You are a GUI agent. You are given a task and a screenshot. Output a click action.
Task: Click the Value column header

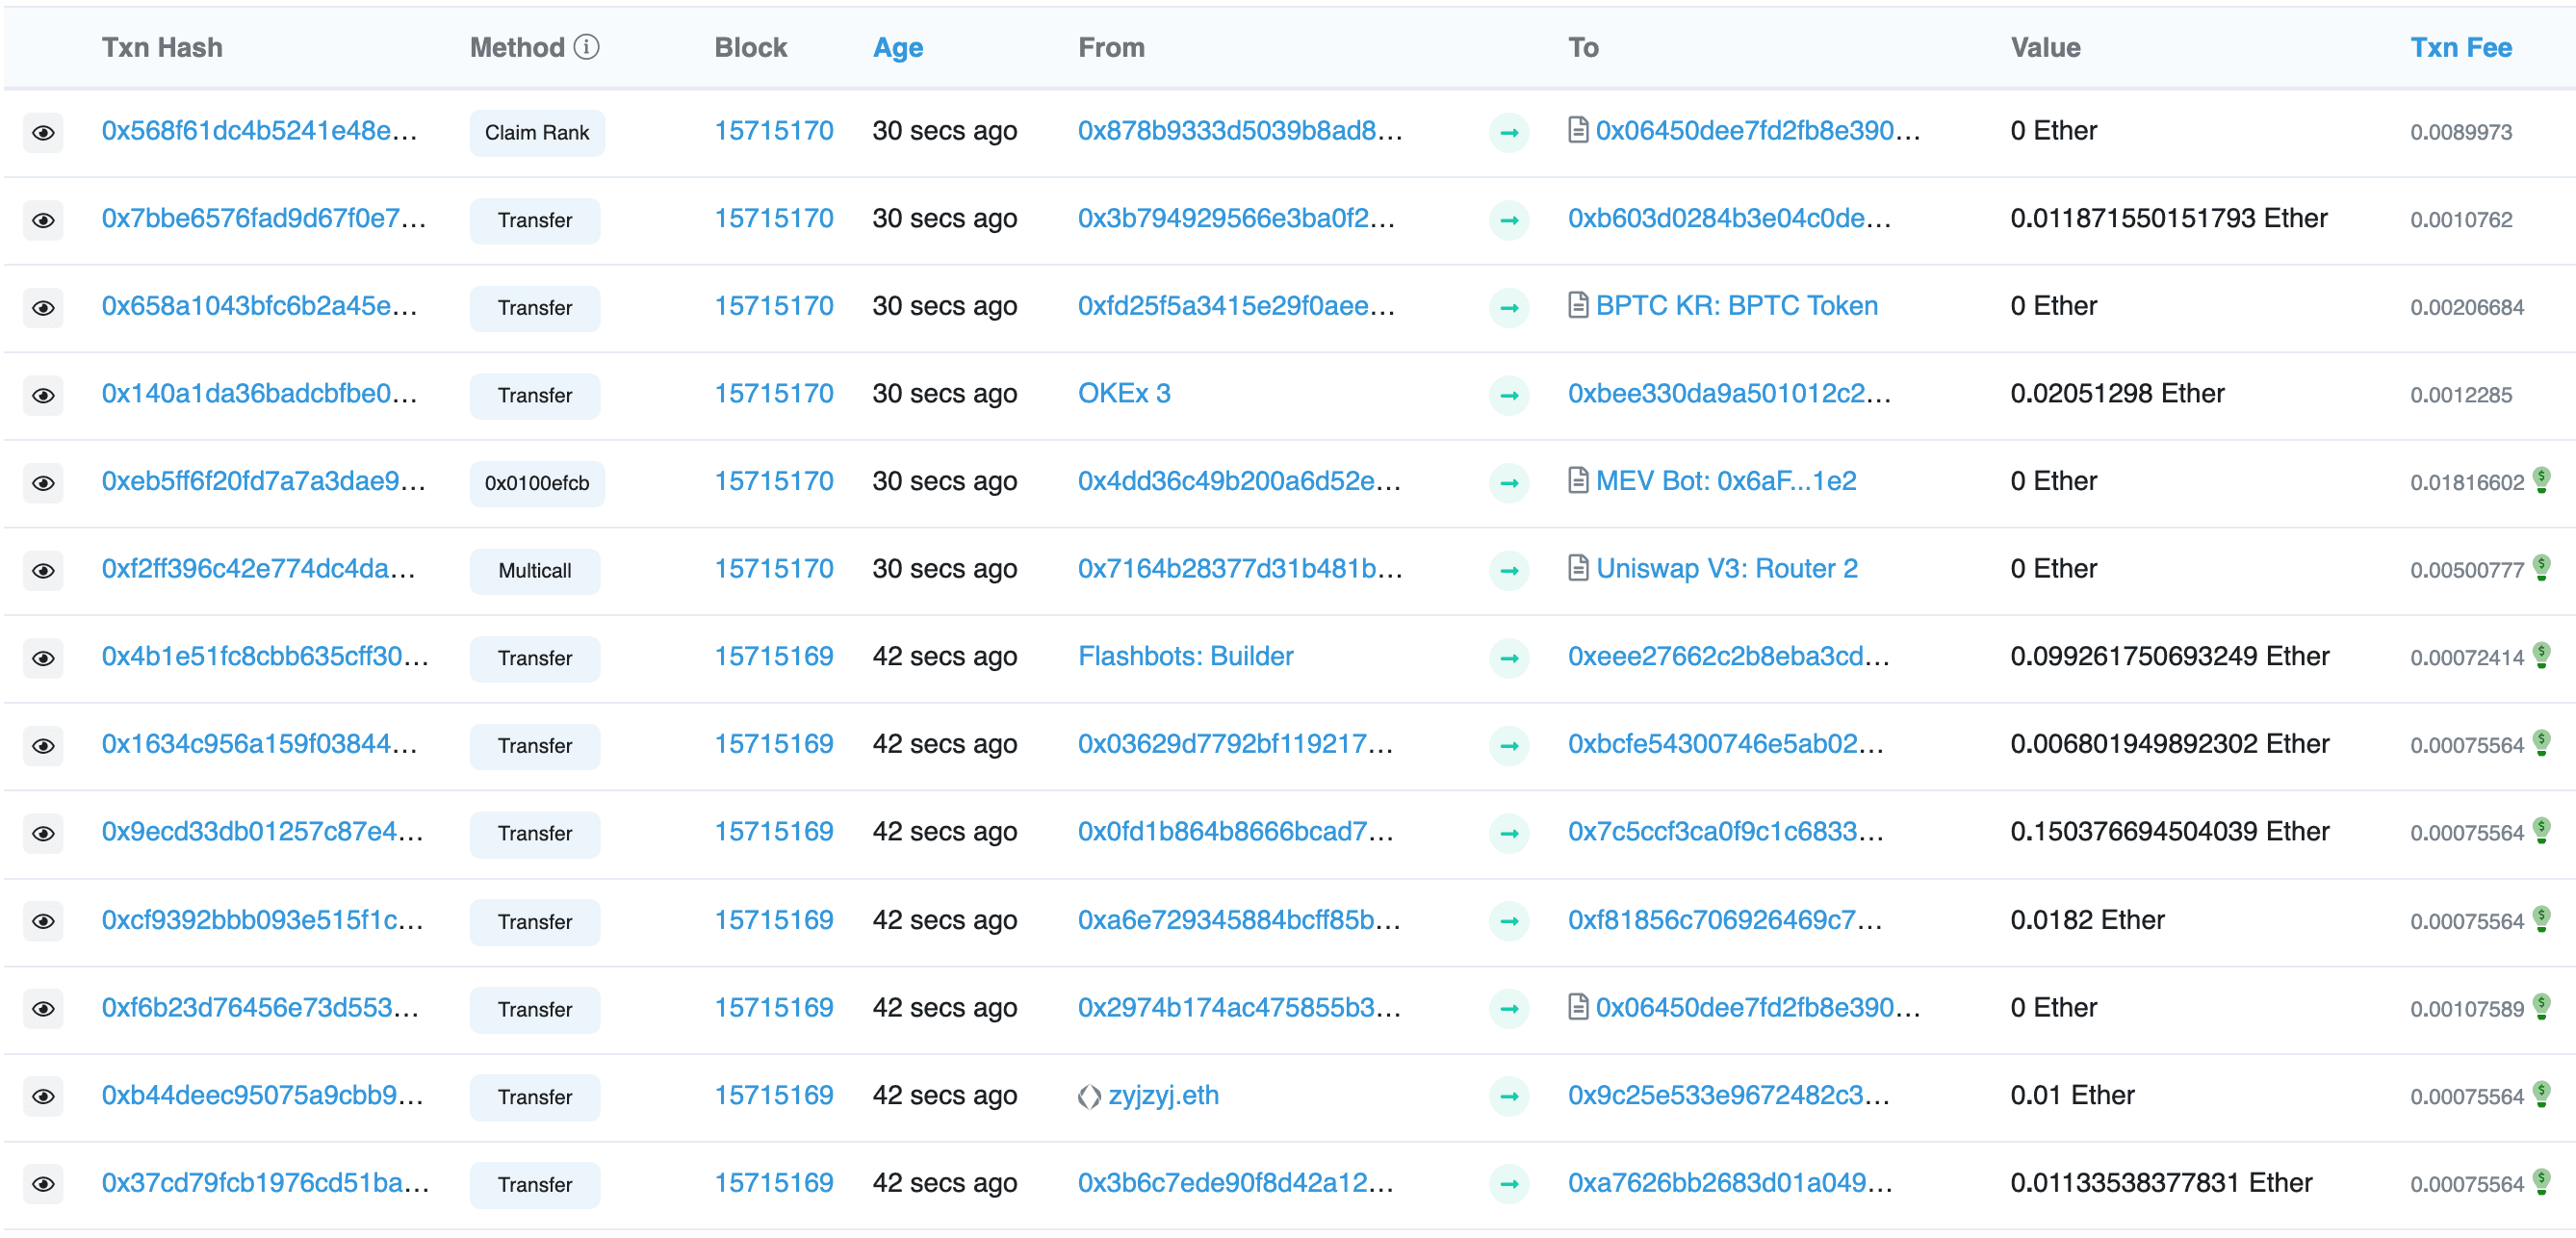point(2045,47)
